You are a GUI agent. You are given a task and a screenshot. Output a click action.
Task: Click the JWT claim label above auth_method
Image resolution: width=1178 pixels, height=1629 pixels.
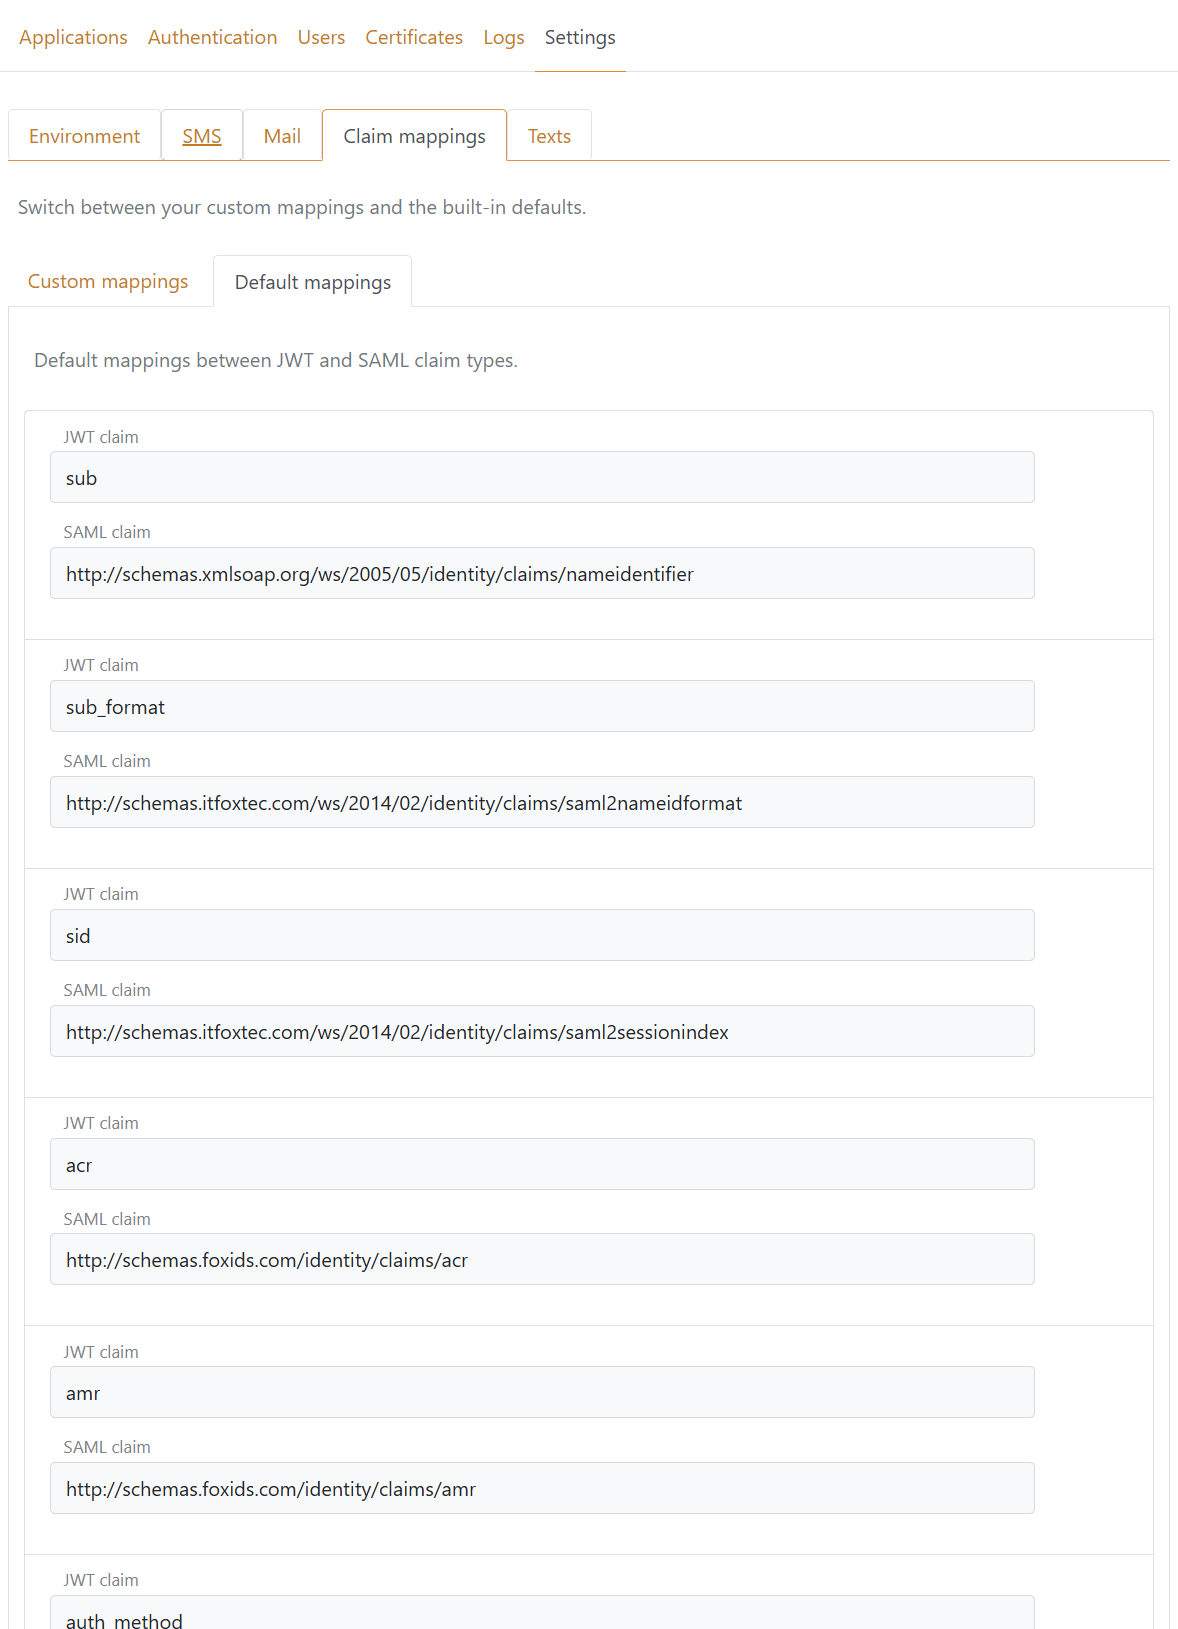click(101, 1580)
